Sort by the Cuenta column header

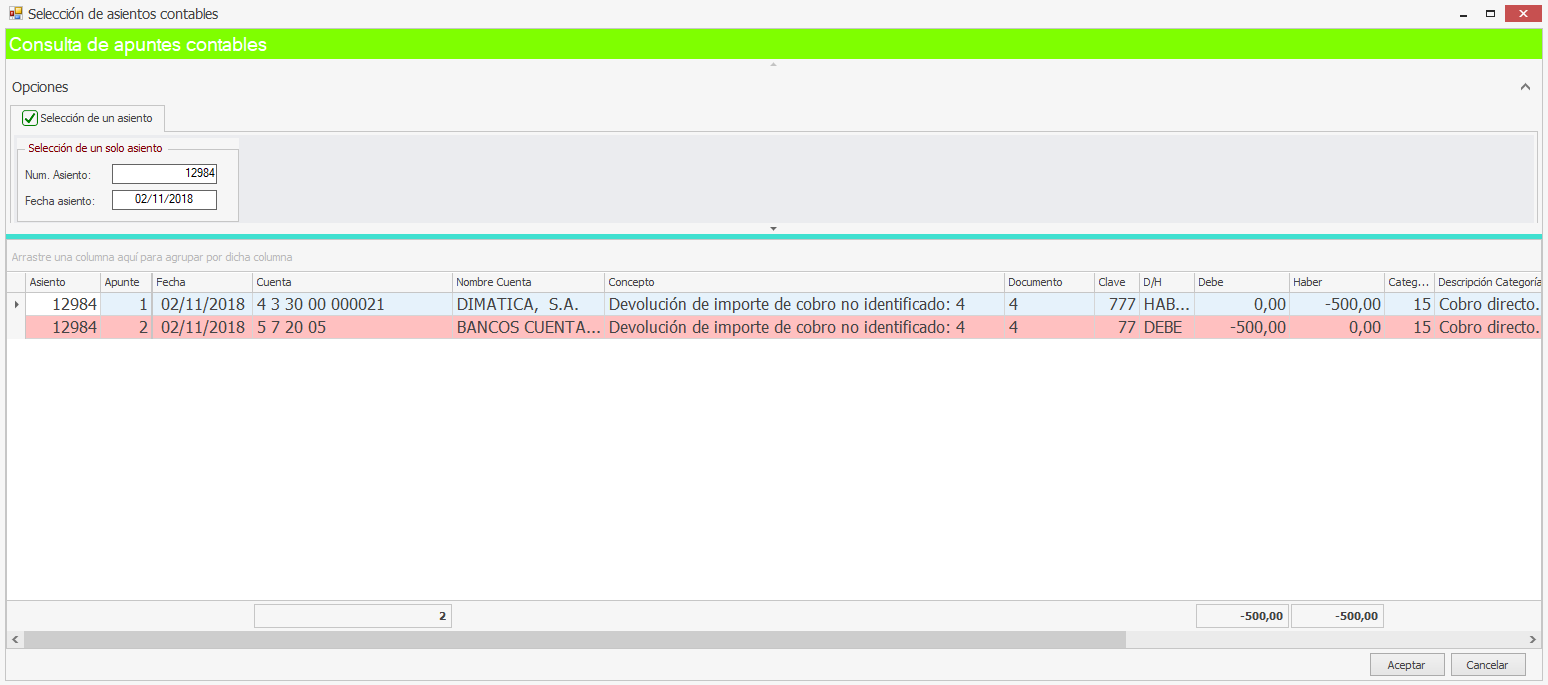pos(352,282)
